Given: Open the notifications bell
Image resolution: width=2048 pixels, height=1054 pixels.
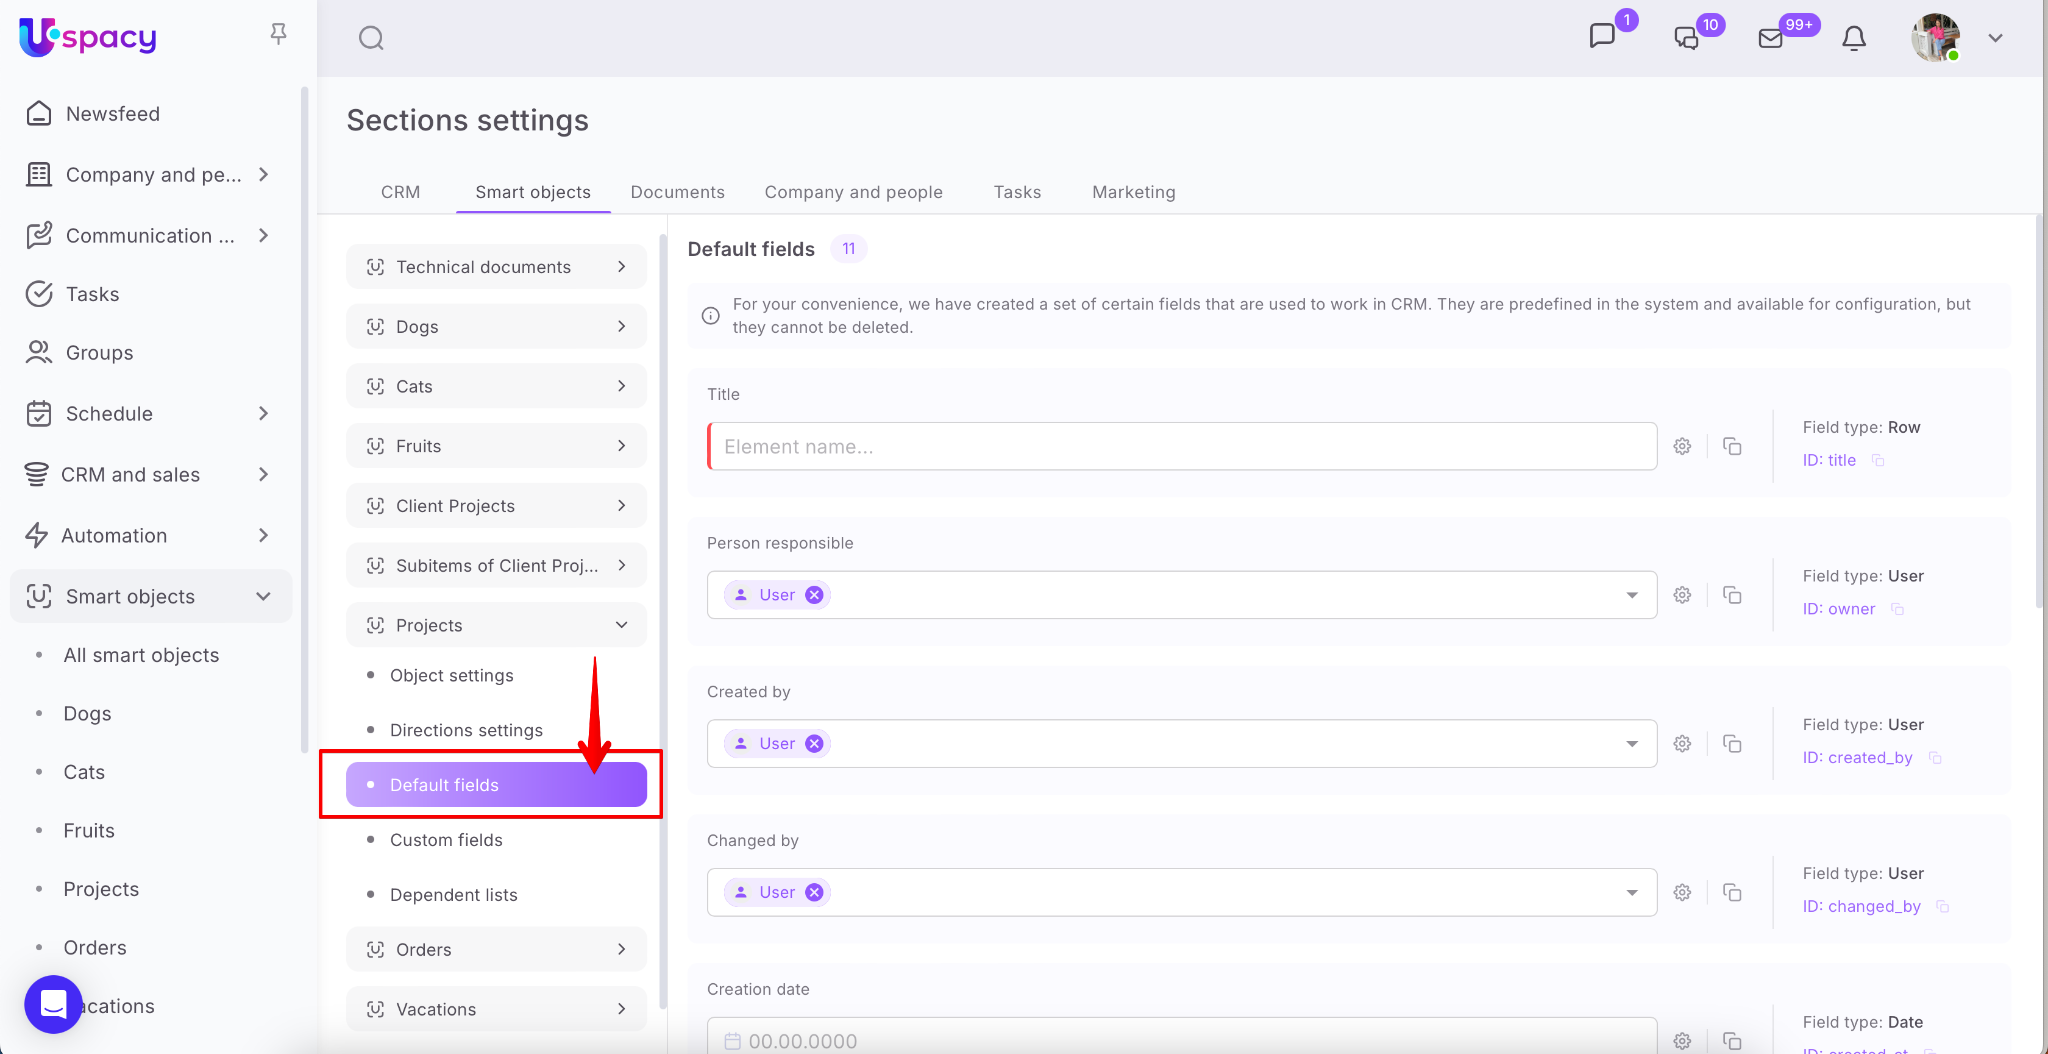Looking at the screenshot, I should point(1853,38).
